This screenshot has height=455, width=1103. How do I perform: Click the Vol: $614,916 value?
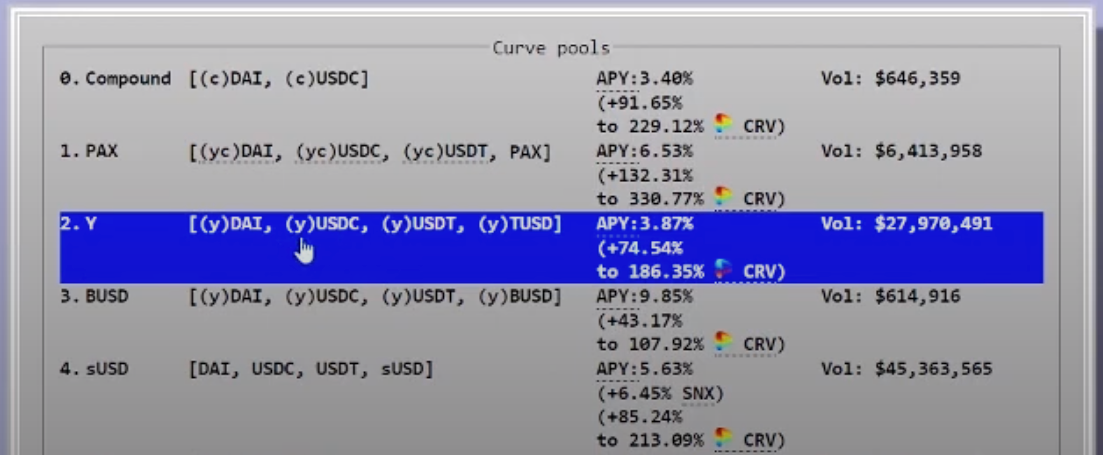coord(891,297)
